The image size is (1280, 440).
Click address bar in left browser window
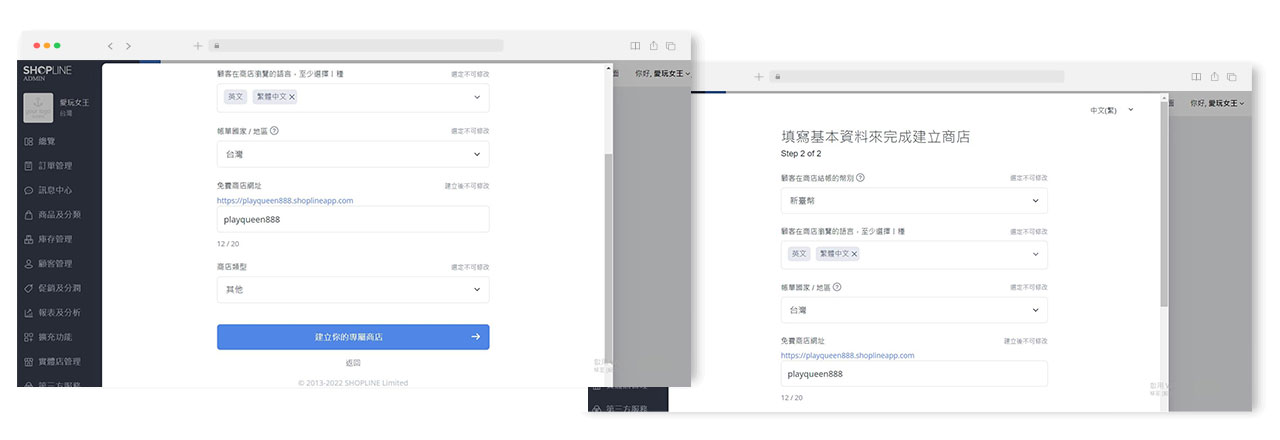click(x=355, y=46)
